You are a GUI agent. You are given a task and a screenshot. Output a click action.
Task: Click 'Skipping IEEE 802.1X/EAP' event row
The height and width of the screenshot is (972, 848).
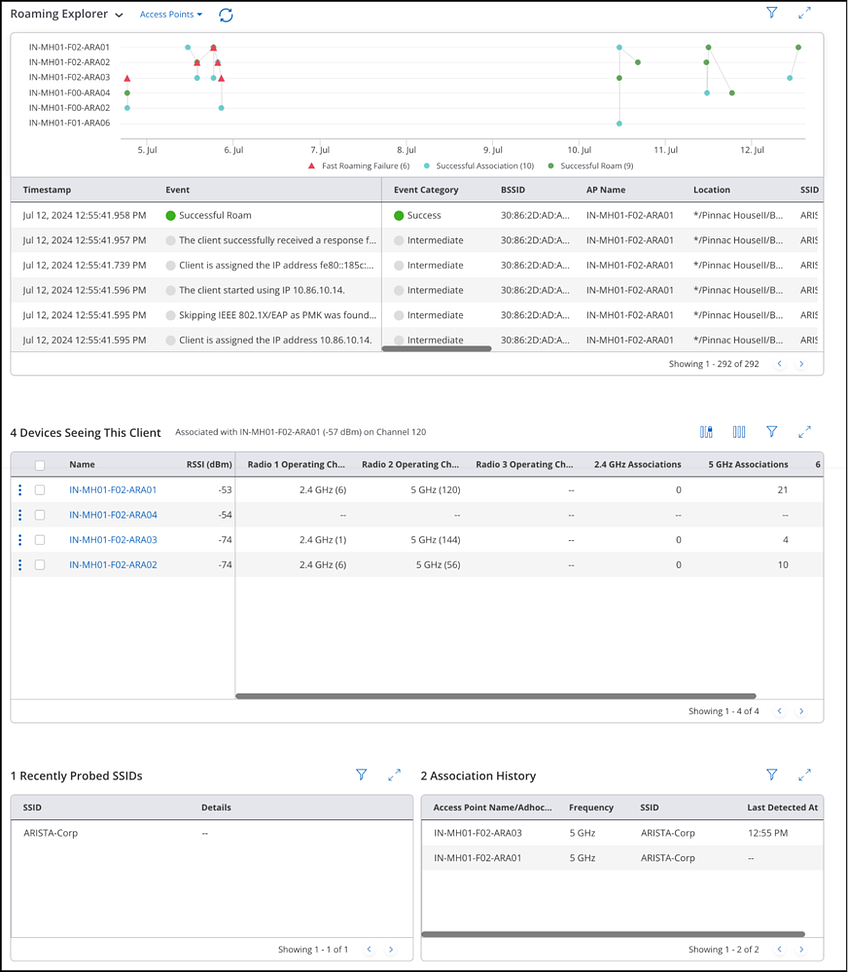417,315
